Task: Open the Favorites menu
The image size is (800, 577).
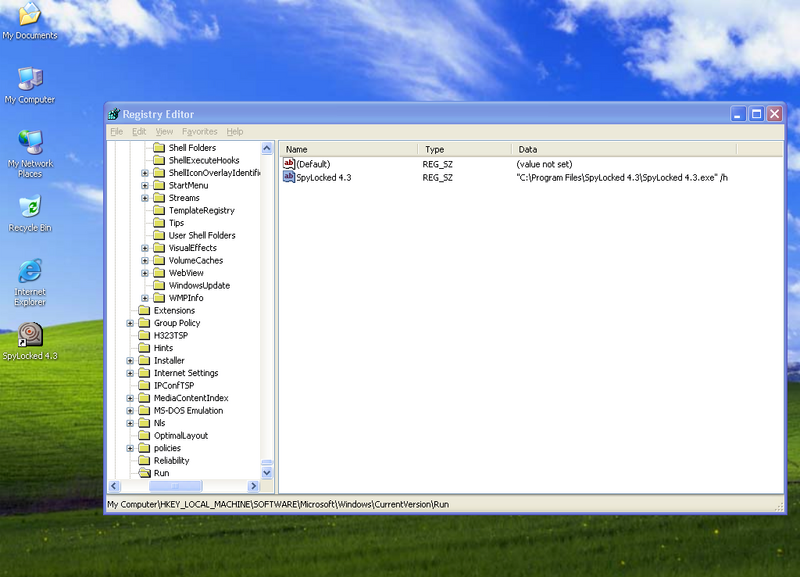Action: tap(199, 132)
